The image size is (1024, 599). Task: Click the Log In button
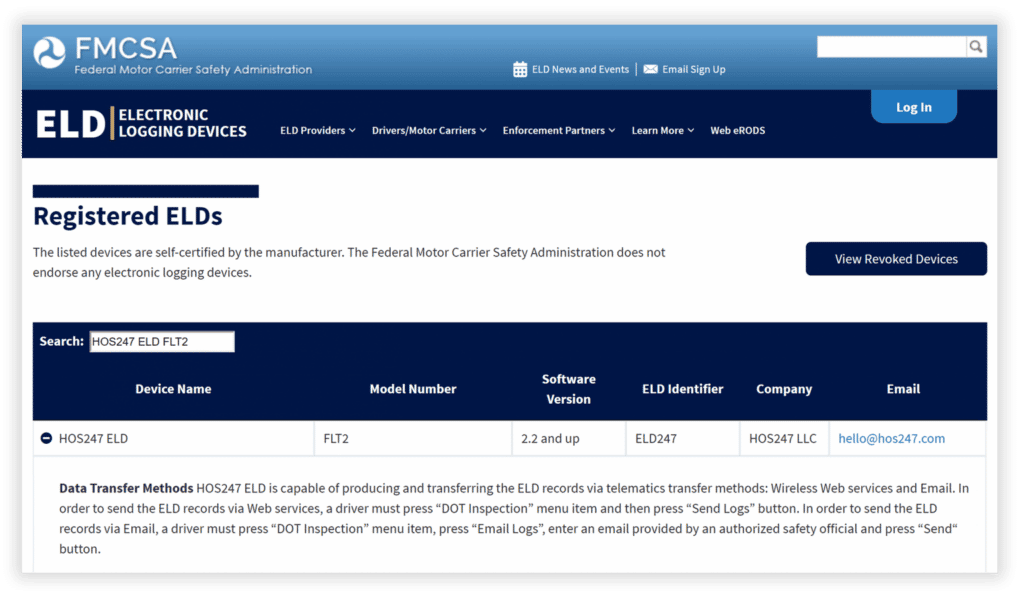[913, 106]
